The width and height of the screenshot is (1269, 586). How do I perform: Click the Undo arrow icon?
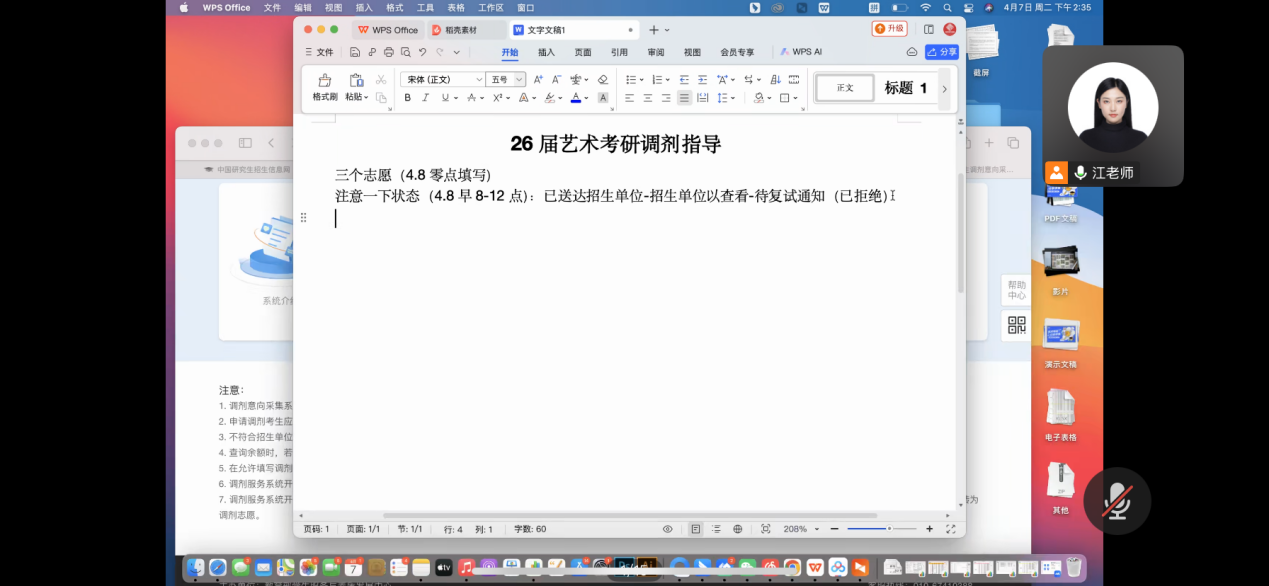[x=423, y=52]
